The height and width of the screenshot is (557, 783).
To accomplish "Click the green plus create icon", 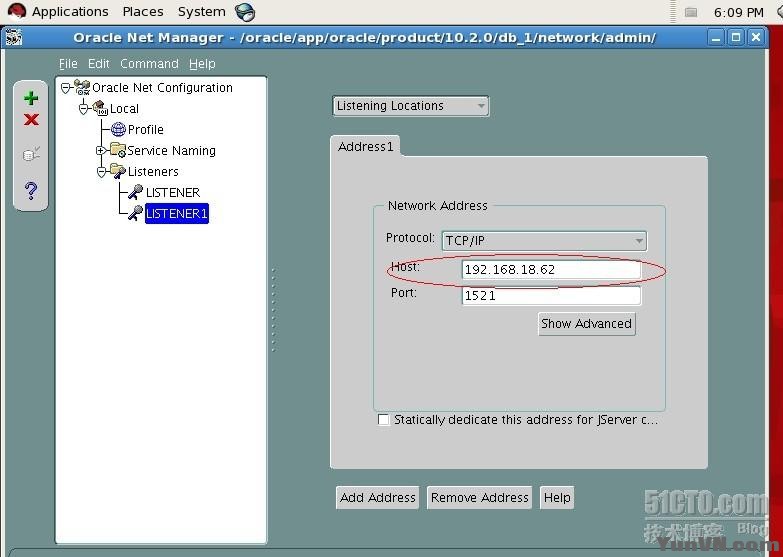I will pyautogui.click(x=31, y=98).
